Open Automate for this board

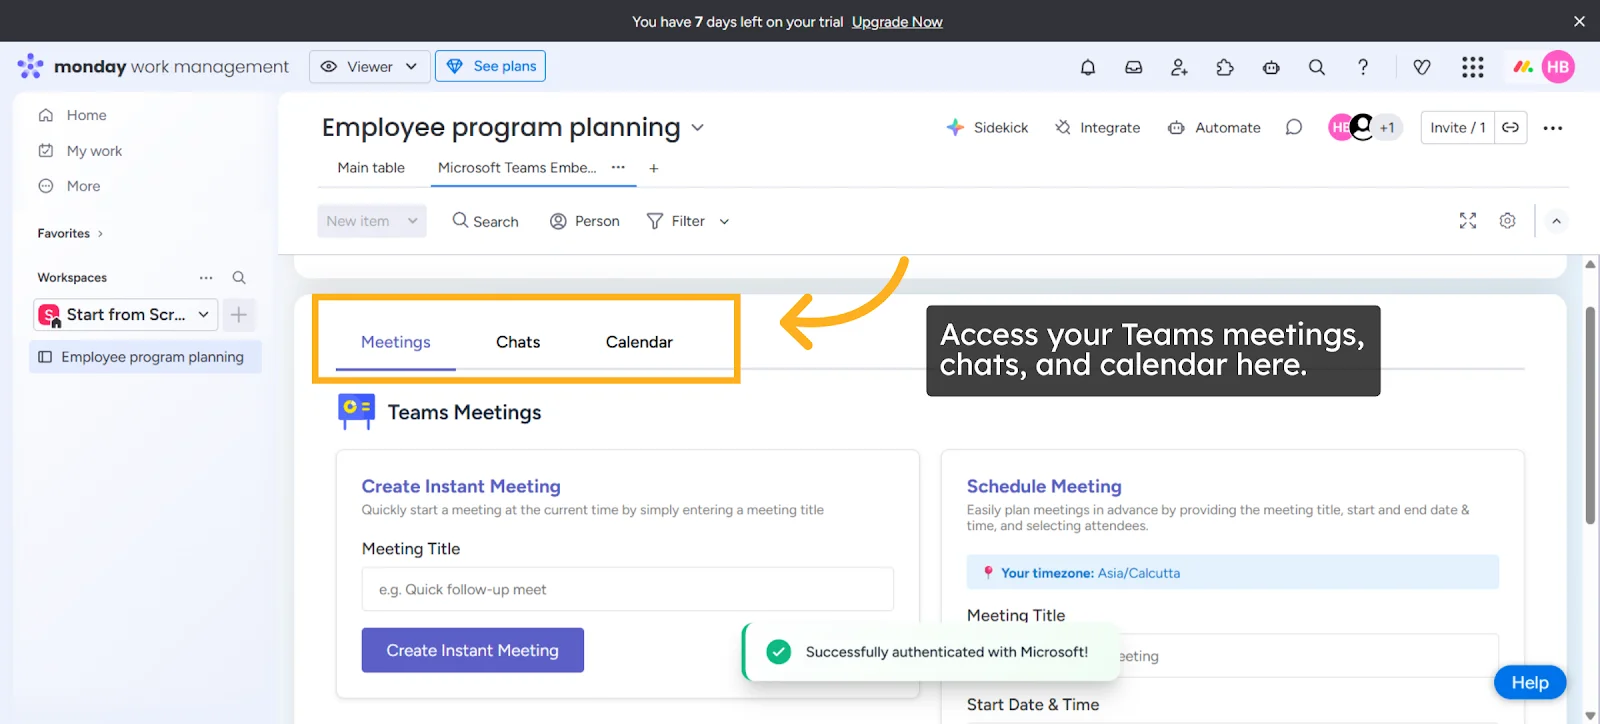click(1212, 127)
